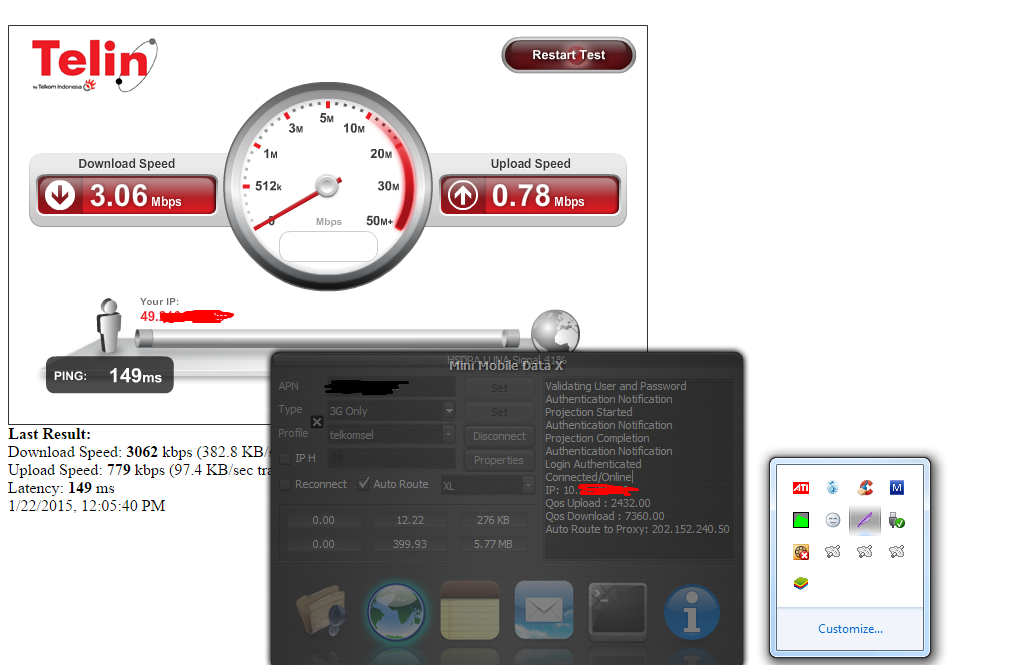Click the APN input field

(391, 386)
